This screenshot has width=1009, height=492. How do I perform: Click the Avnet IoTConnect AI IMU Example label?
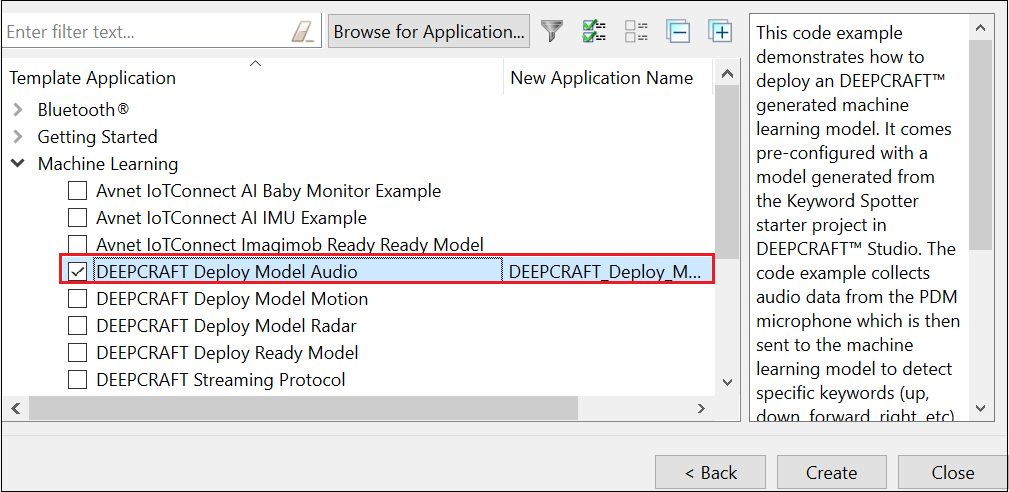pyautogui.click(x=231, y=218)
